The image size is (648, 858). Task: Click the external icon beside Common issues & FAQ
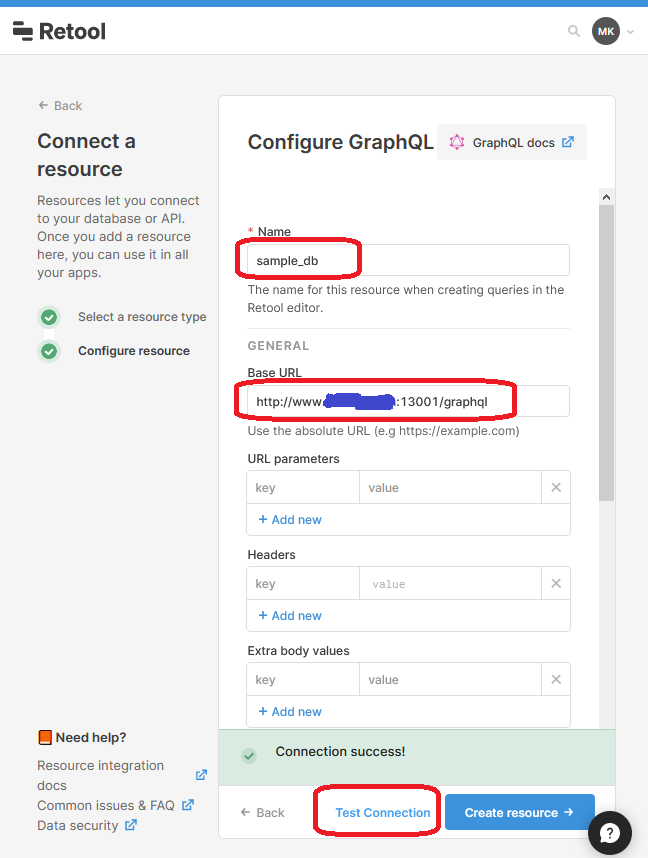[x=188, y=805]
